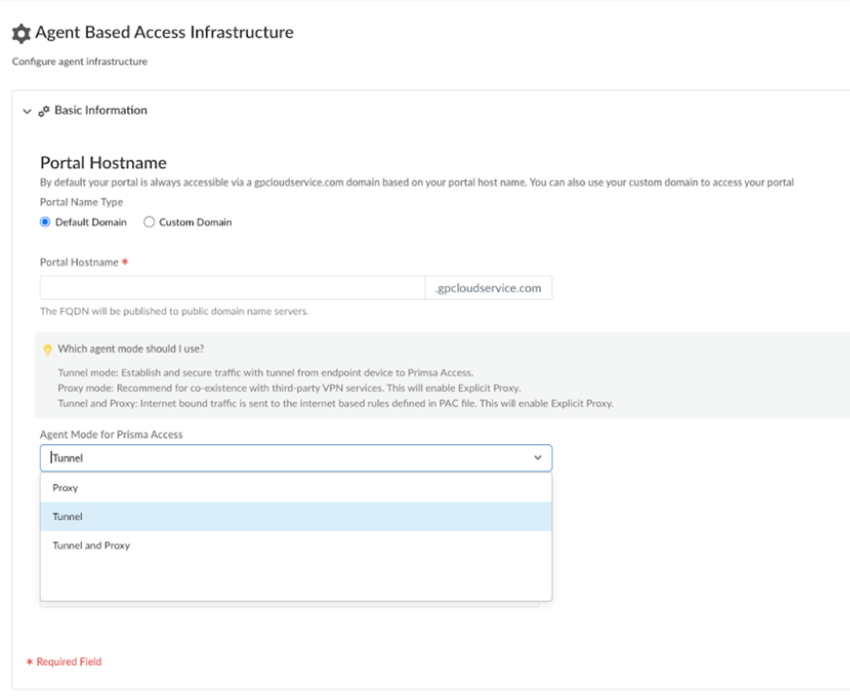The height and width of the screenshot is (699, 850).
Task: Select the Default Domain radio button
Action: pos(45,222)
